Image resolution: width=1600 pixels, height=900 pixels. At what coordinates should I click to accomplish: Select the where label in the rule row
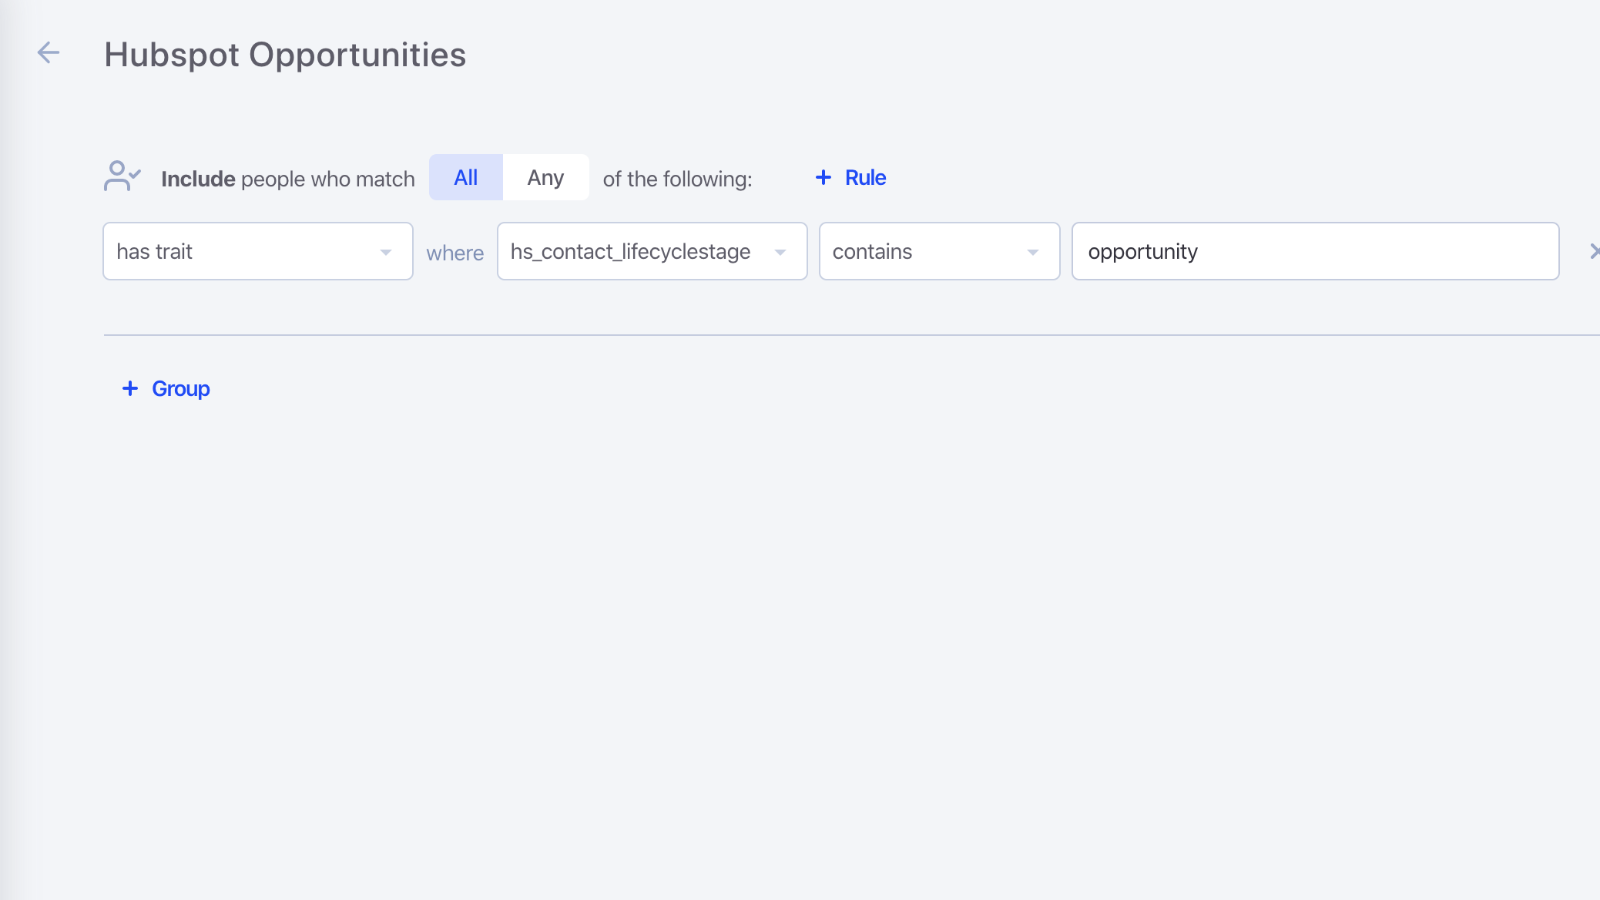[x=455, y=253]
